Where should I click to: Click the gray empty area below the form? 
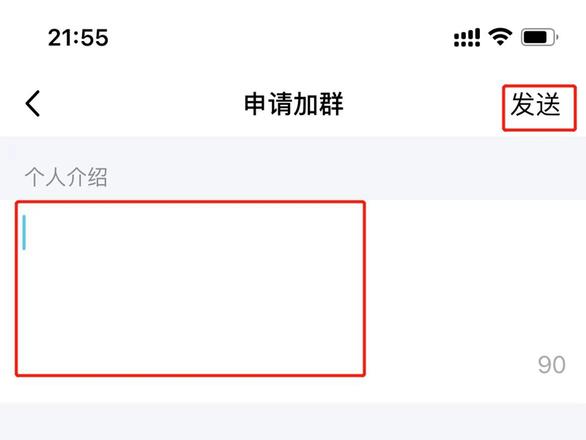point(293,421)
